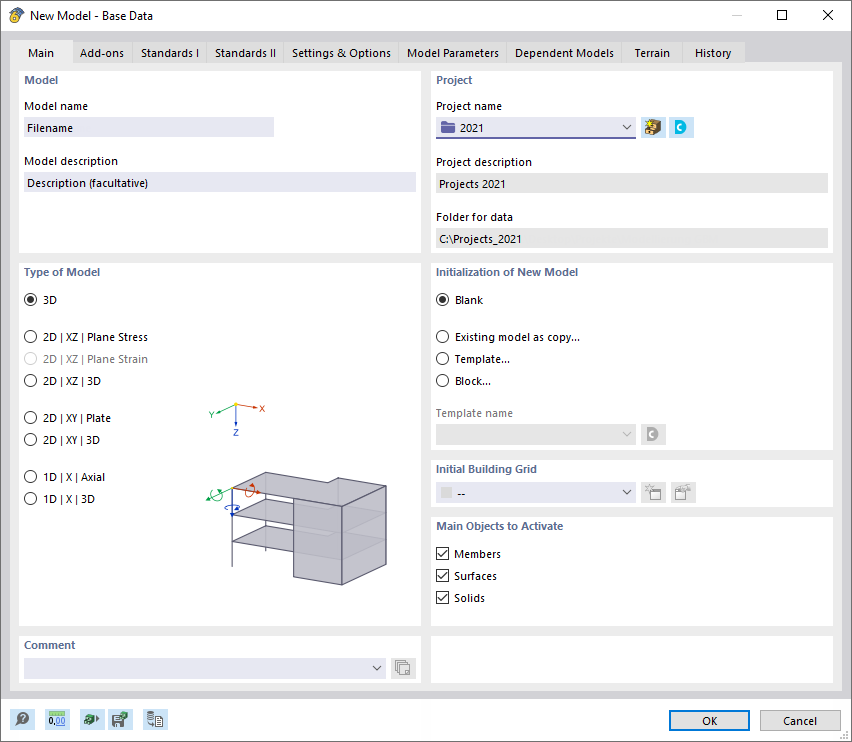Viewport: 852px width, 742px height.
Task: Select the 2D | XZ | Plane Stress model type
Action: pos(30,337)
